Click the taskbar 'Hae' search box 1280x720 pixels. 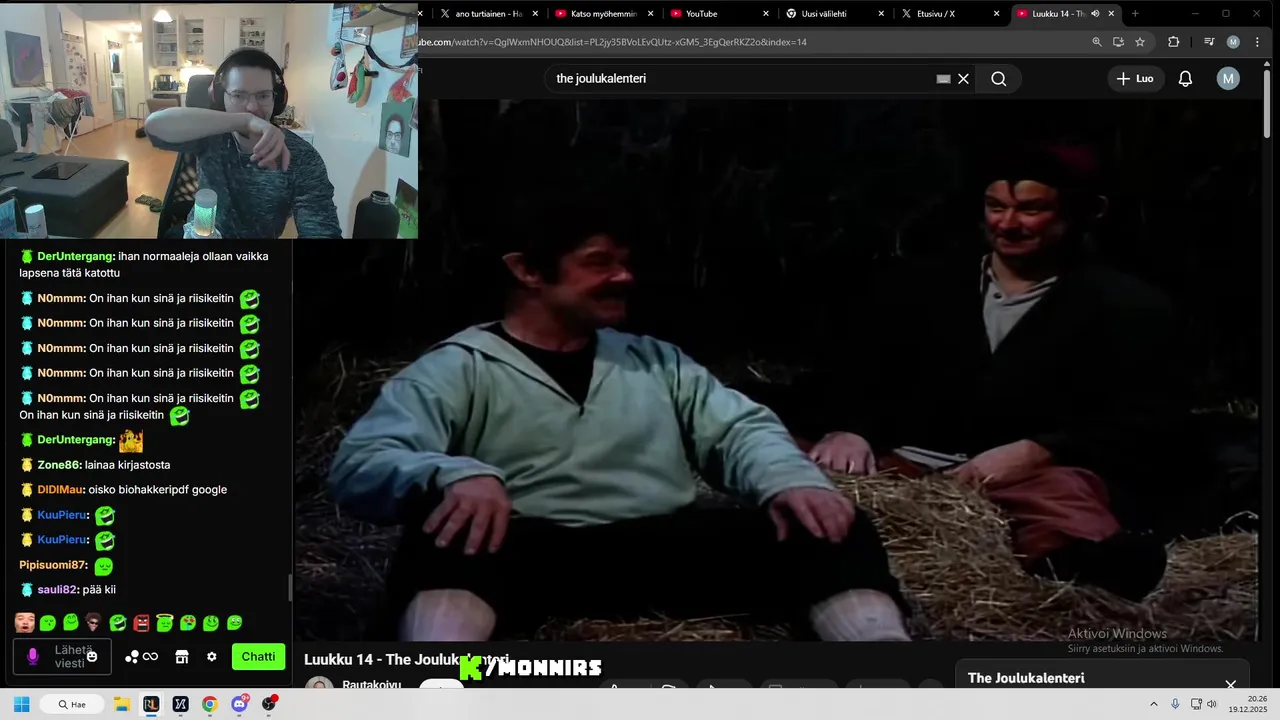click(73, 704)
